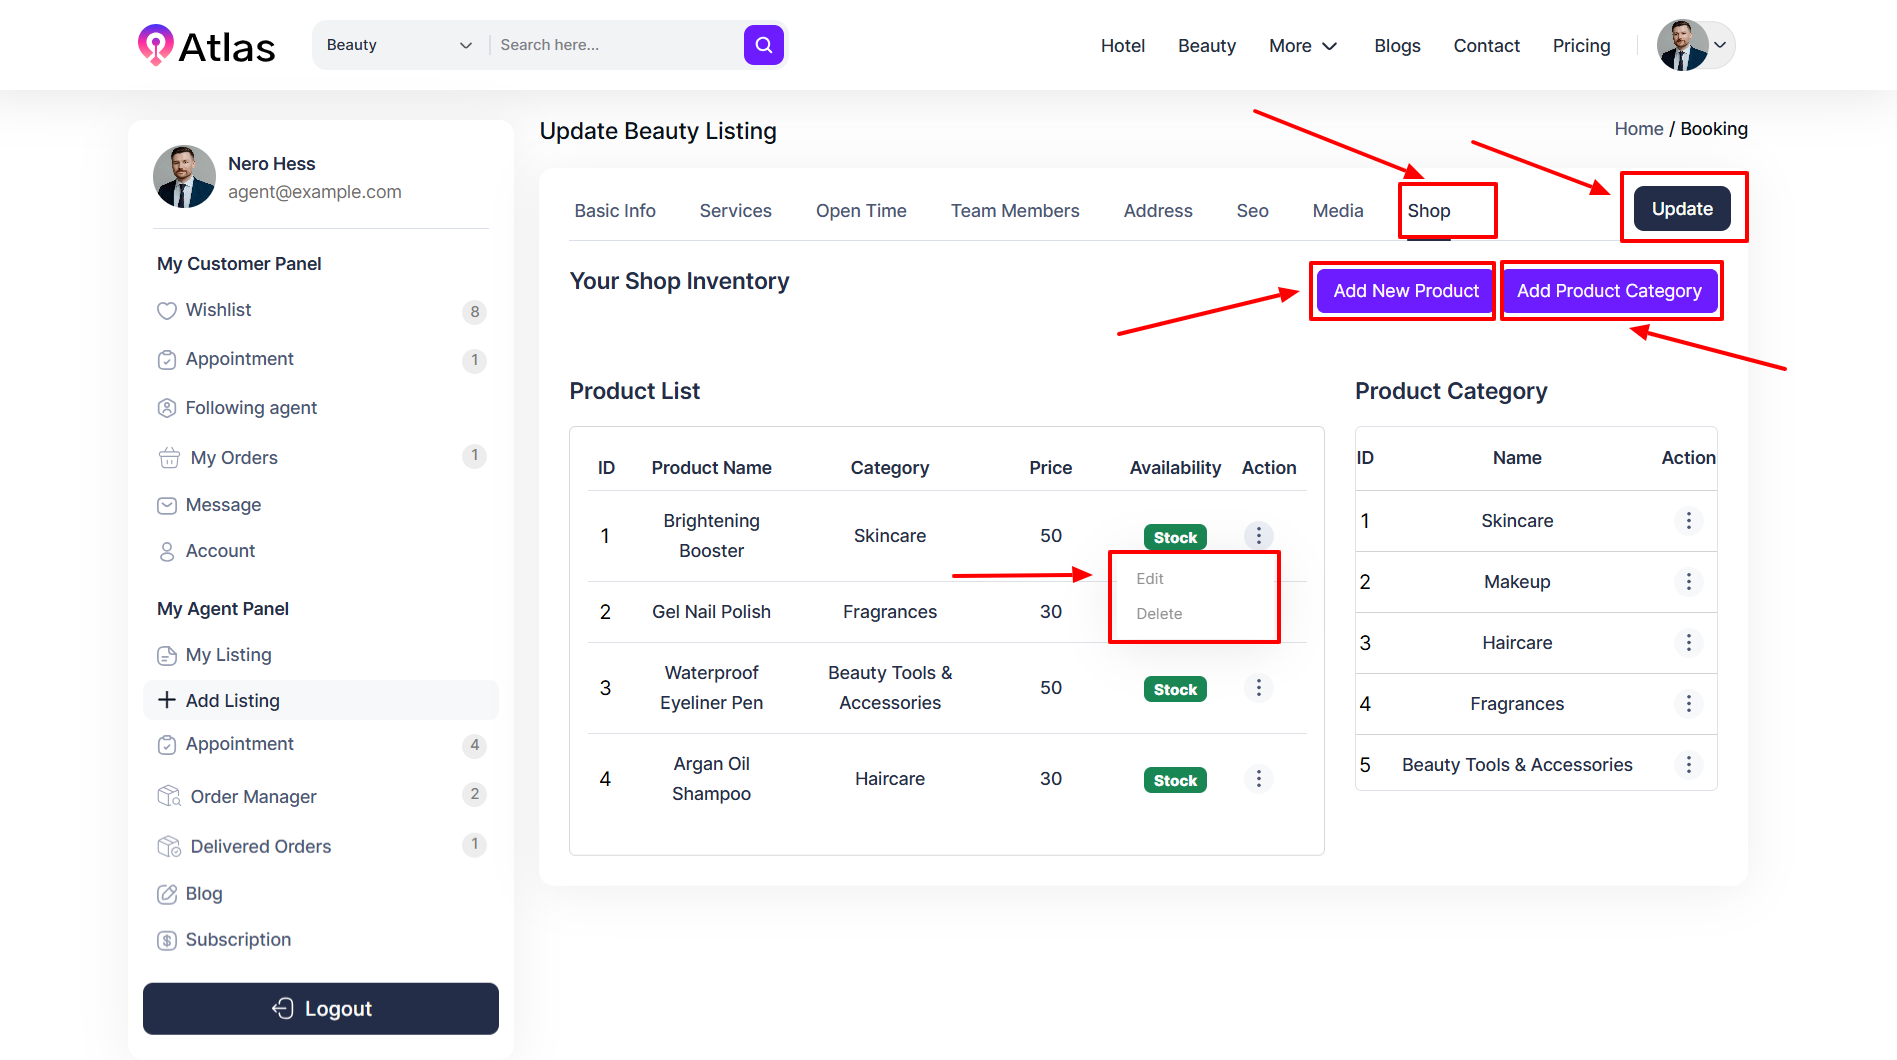Open the Subscription dollar icon

167,941
